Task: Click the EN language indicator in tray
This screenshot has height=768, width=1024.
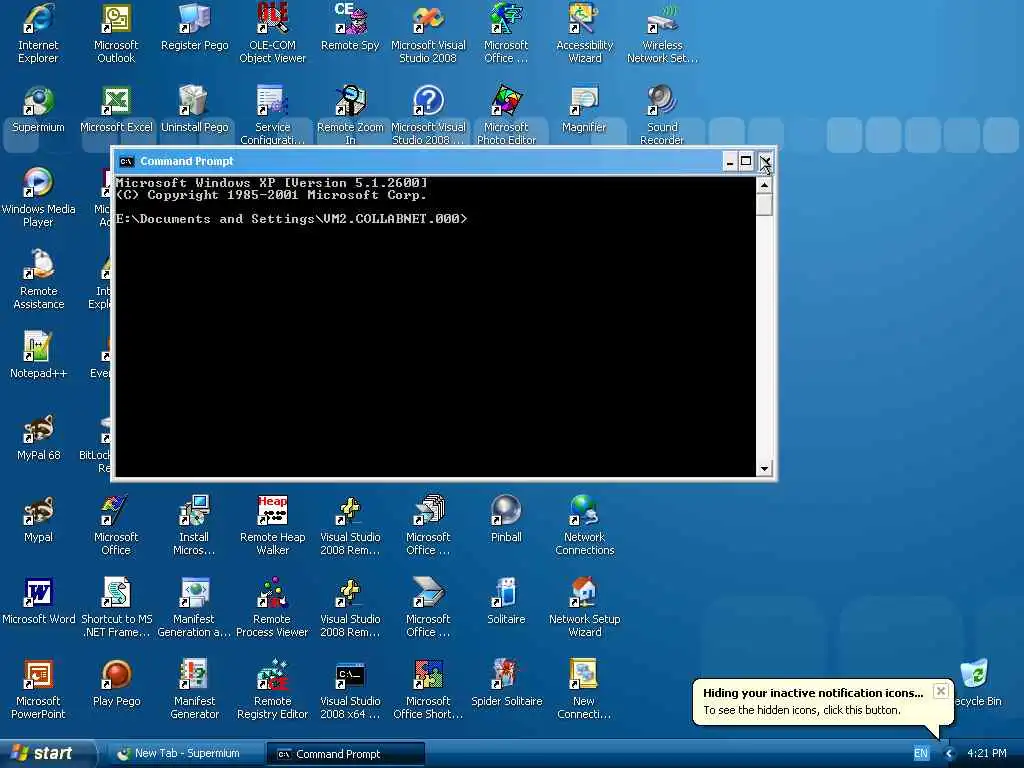Action: point(920,754)
